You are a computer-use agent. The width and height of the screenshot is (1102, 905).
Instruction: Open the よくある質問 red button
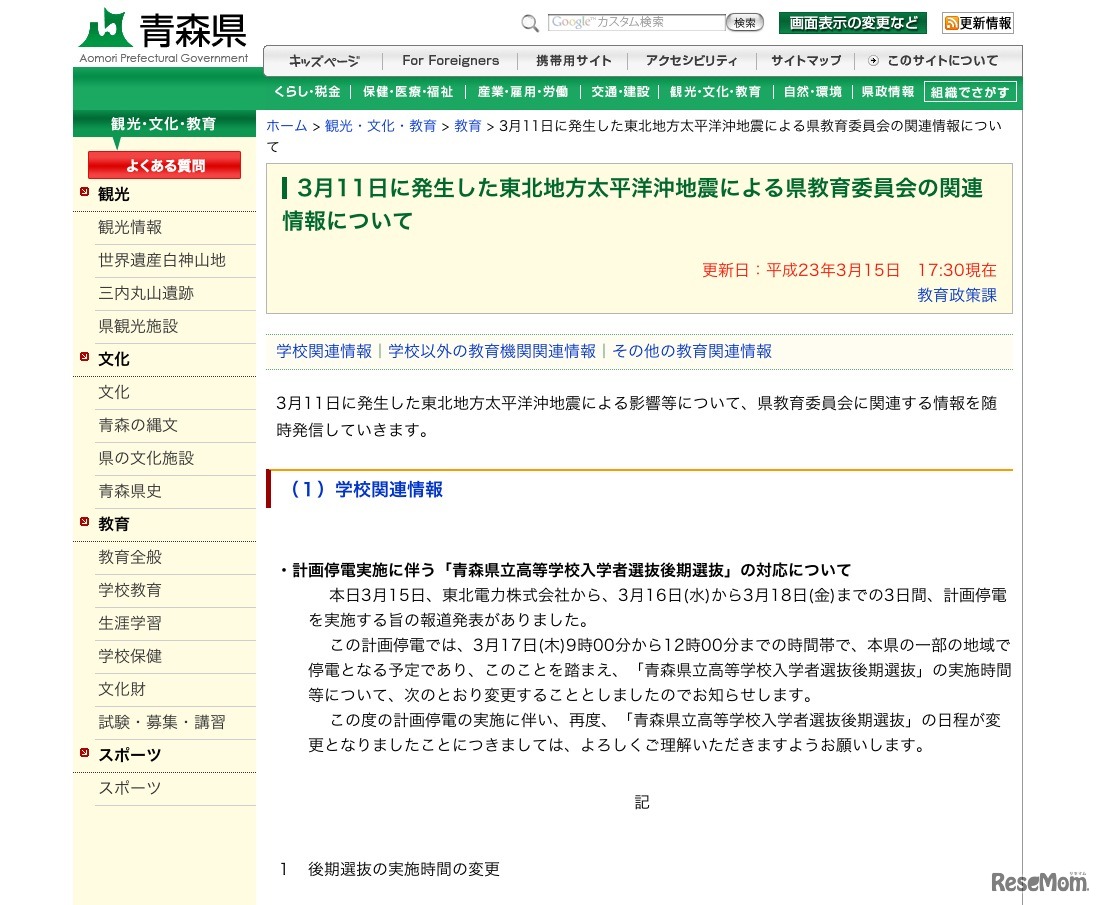pyautogui.click(x=164, y=164)
